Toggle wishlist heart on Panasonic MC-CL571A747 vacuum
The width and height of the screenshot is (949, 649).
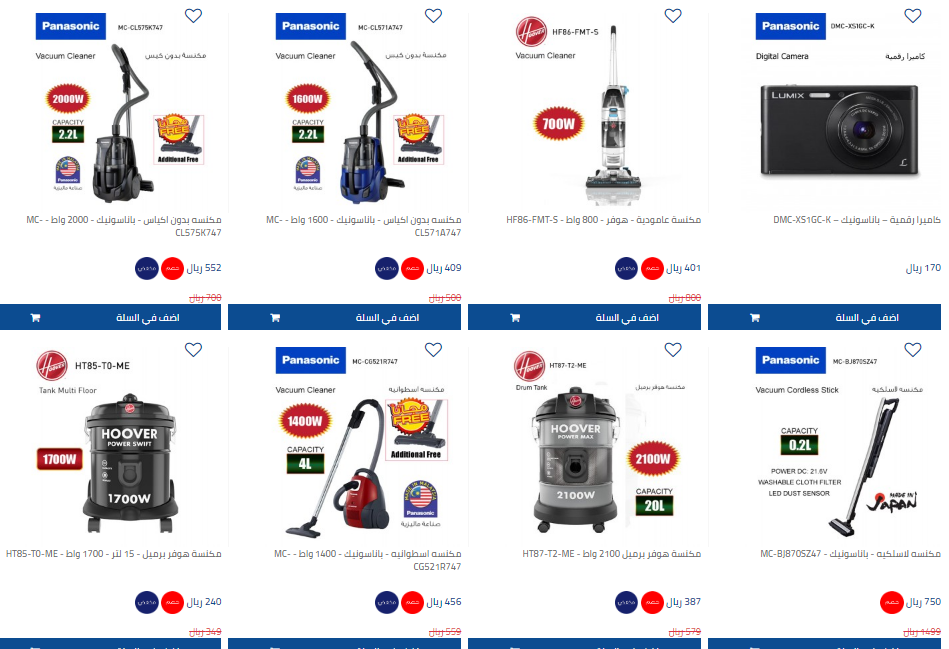tap(433, 16)
